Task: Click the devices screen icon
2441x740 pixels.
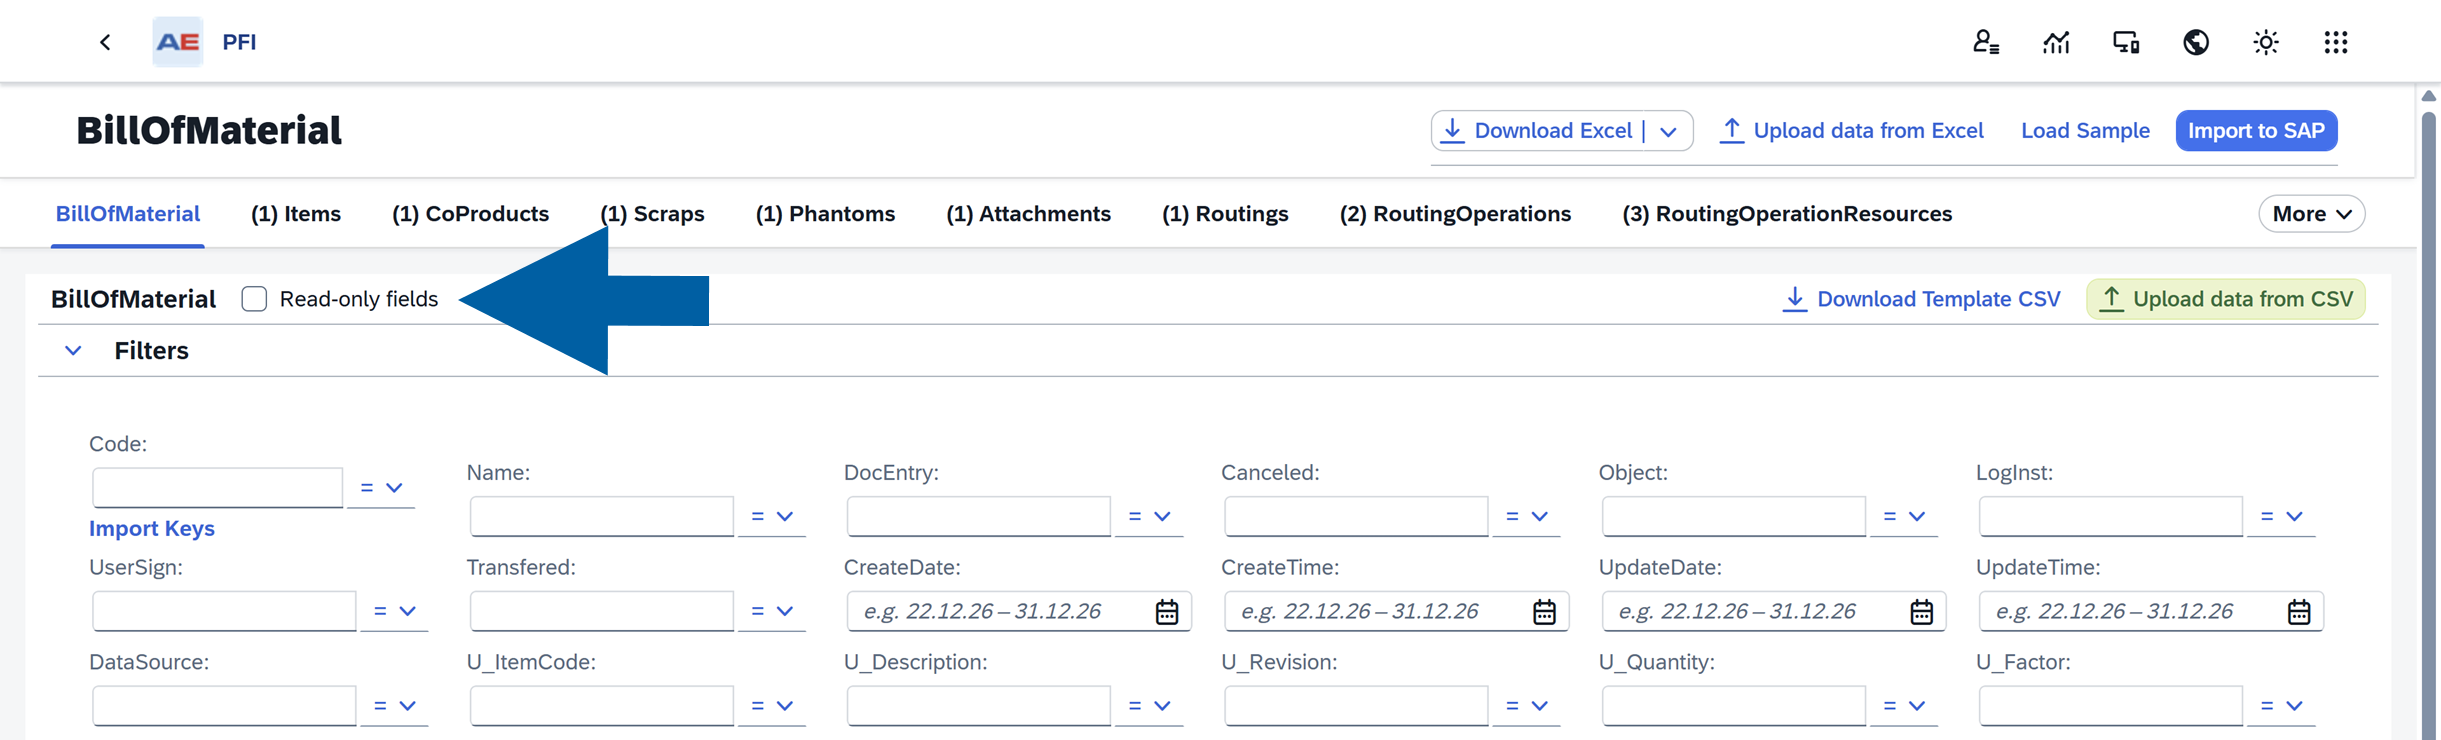Action: (2126, 42)
